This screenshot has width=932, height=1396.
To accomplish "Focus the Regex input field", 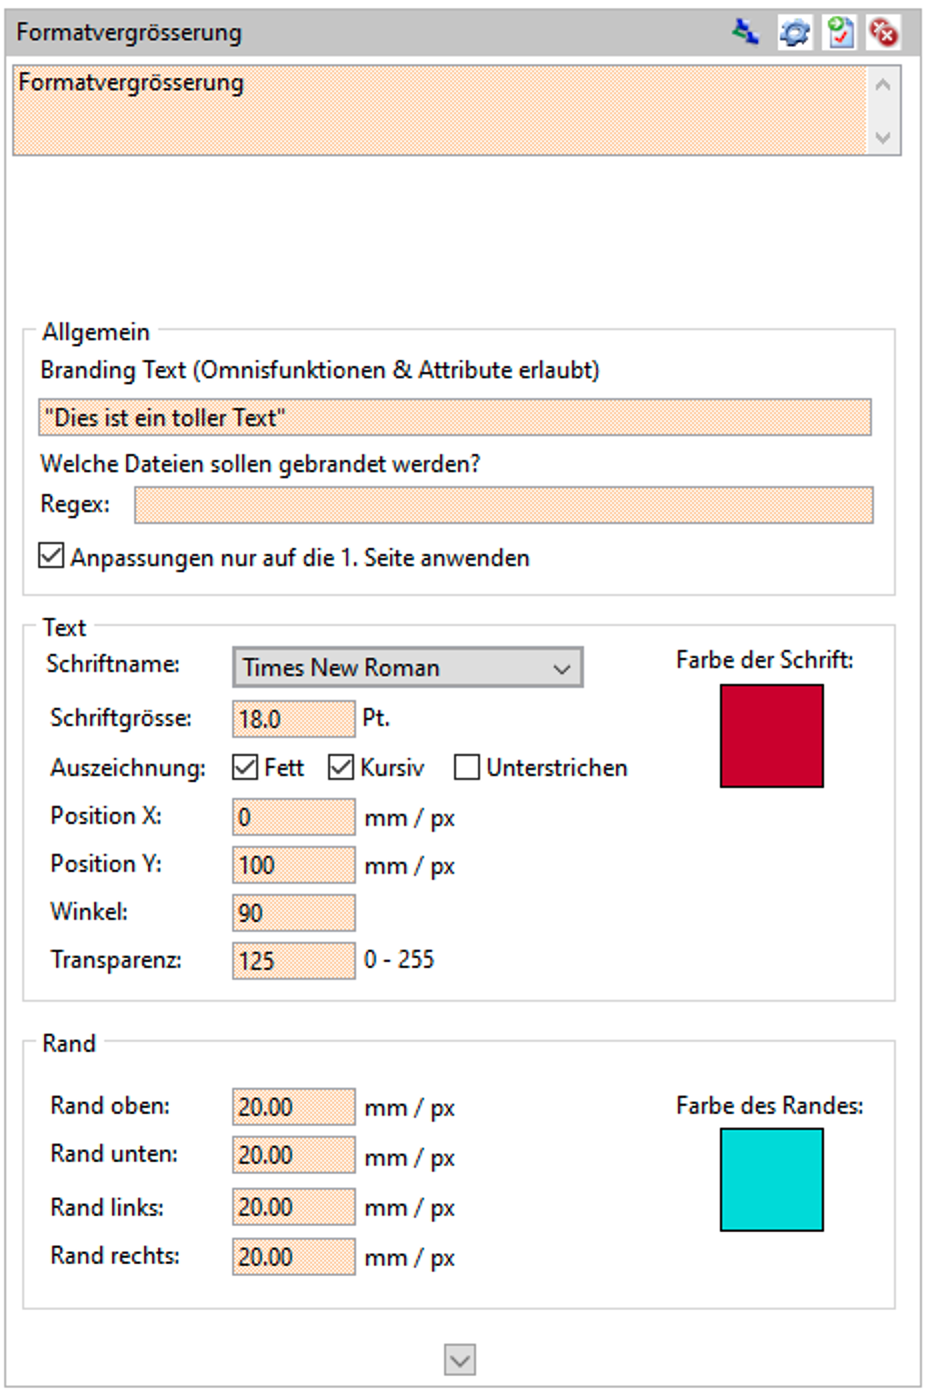I will [503, 505].
